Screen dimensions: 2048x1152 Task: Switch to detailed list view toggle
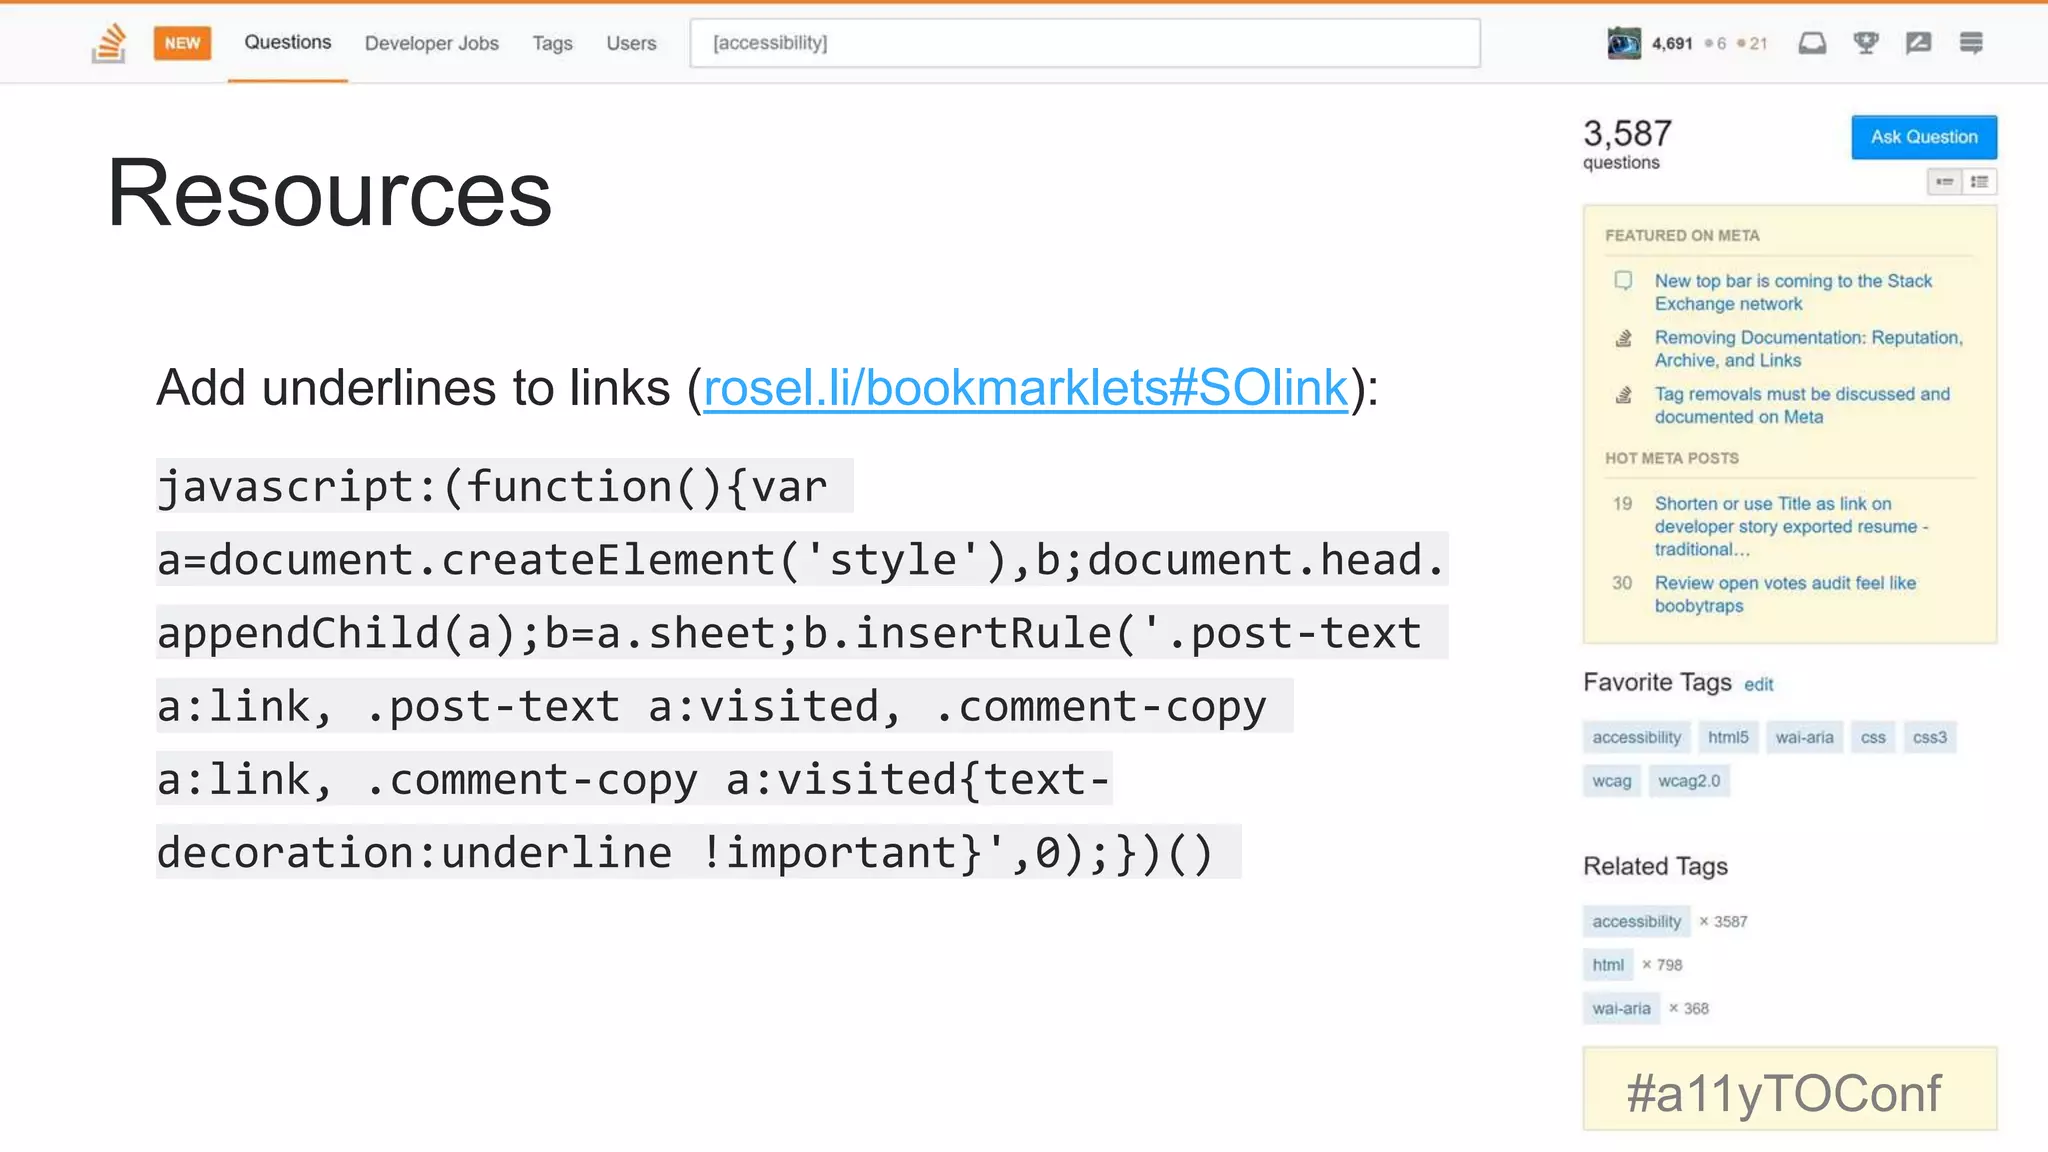point(1979,182)
